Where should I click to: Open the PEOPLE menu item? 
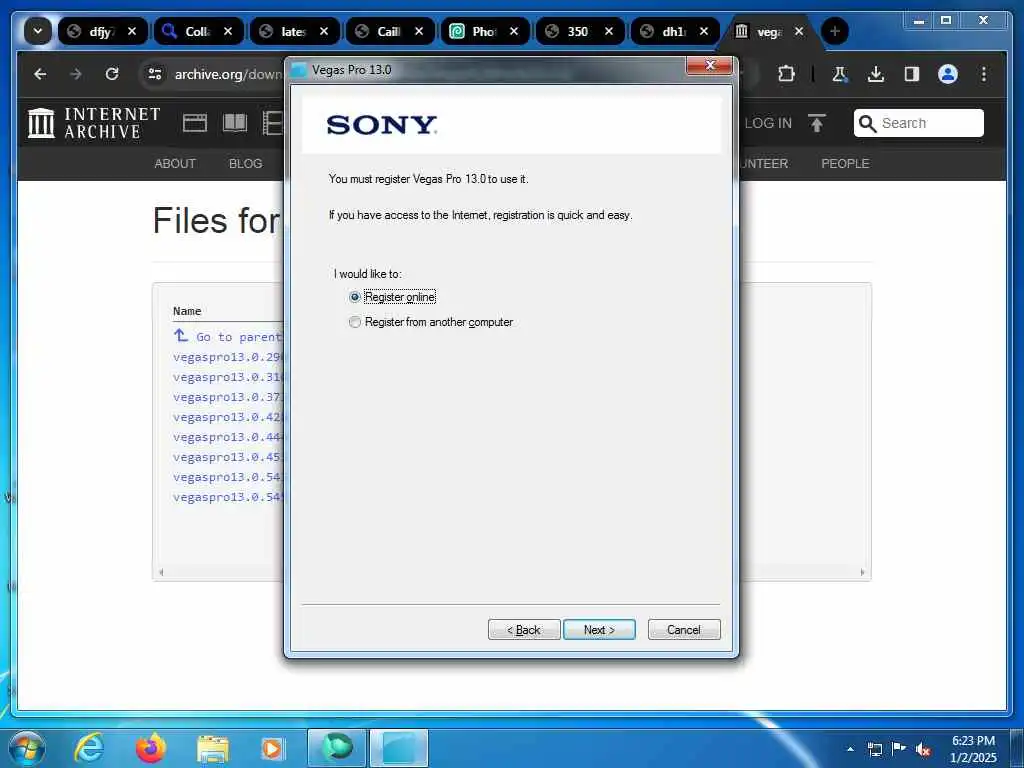point(845,163)
